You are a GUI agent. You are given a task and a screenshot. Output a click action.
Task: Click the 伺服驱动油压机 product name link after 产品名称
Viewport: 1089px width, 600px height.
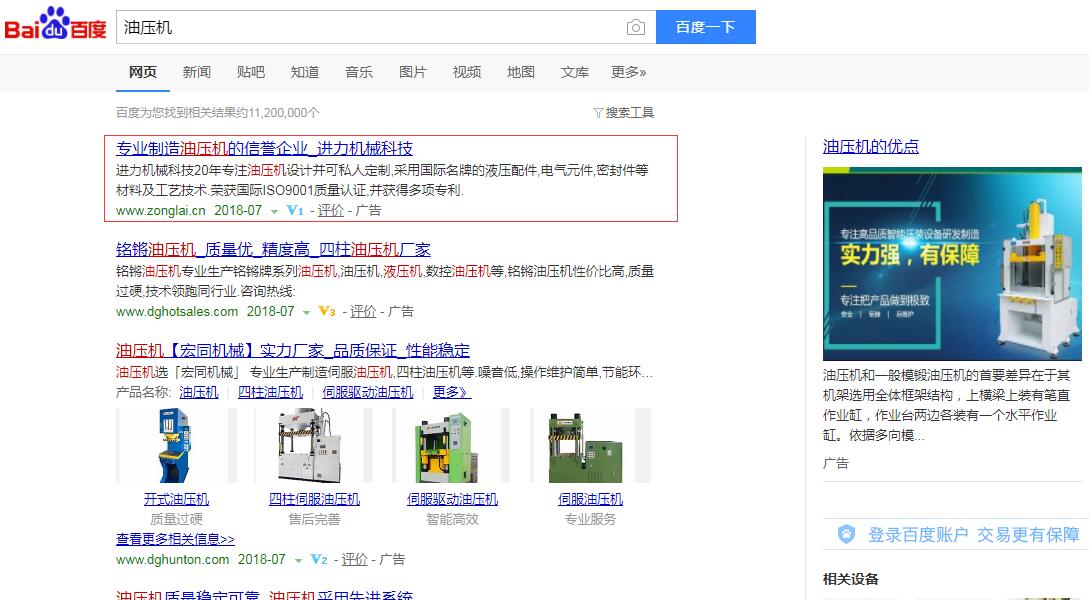367,392
